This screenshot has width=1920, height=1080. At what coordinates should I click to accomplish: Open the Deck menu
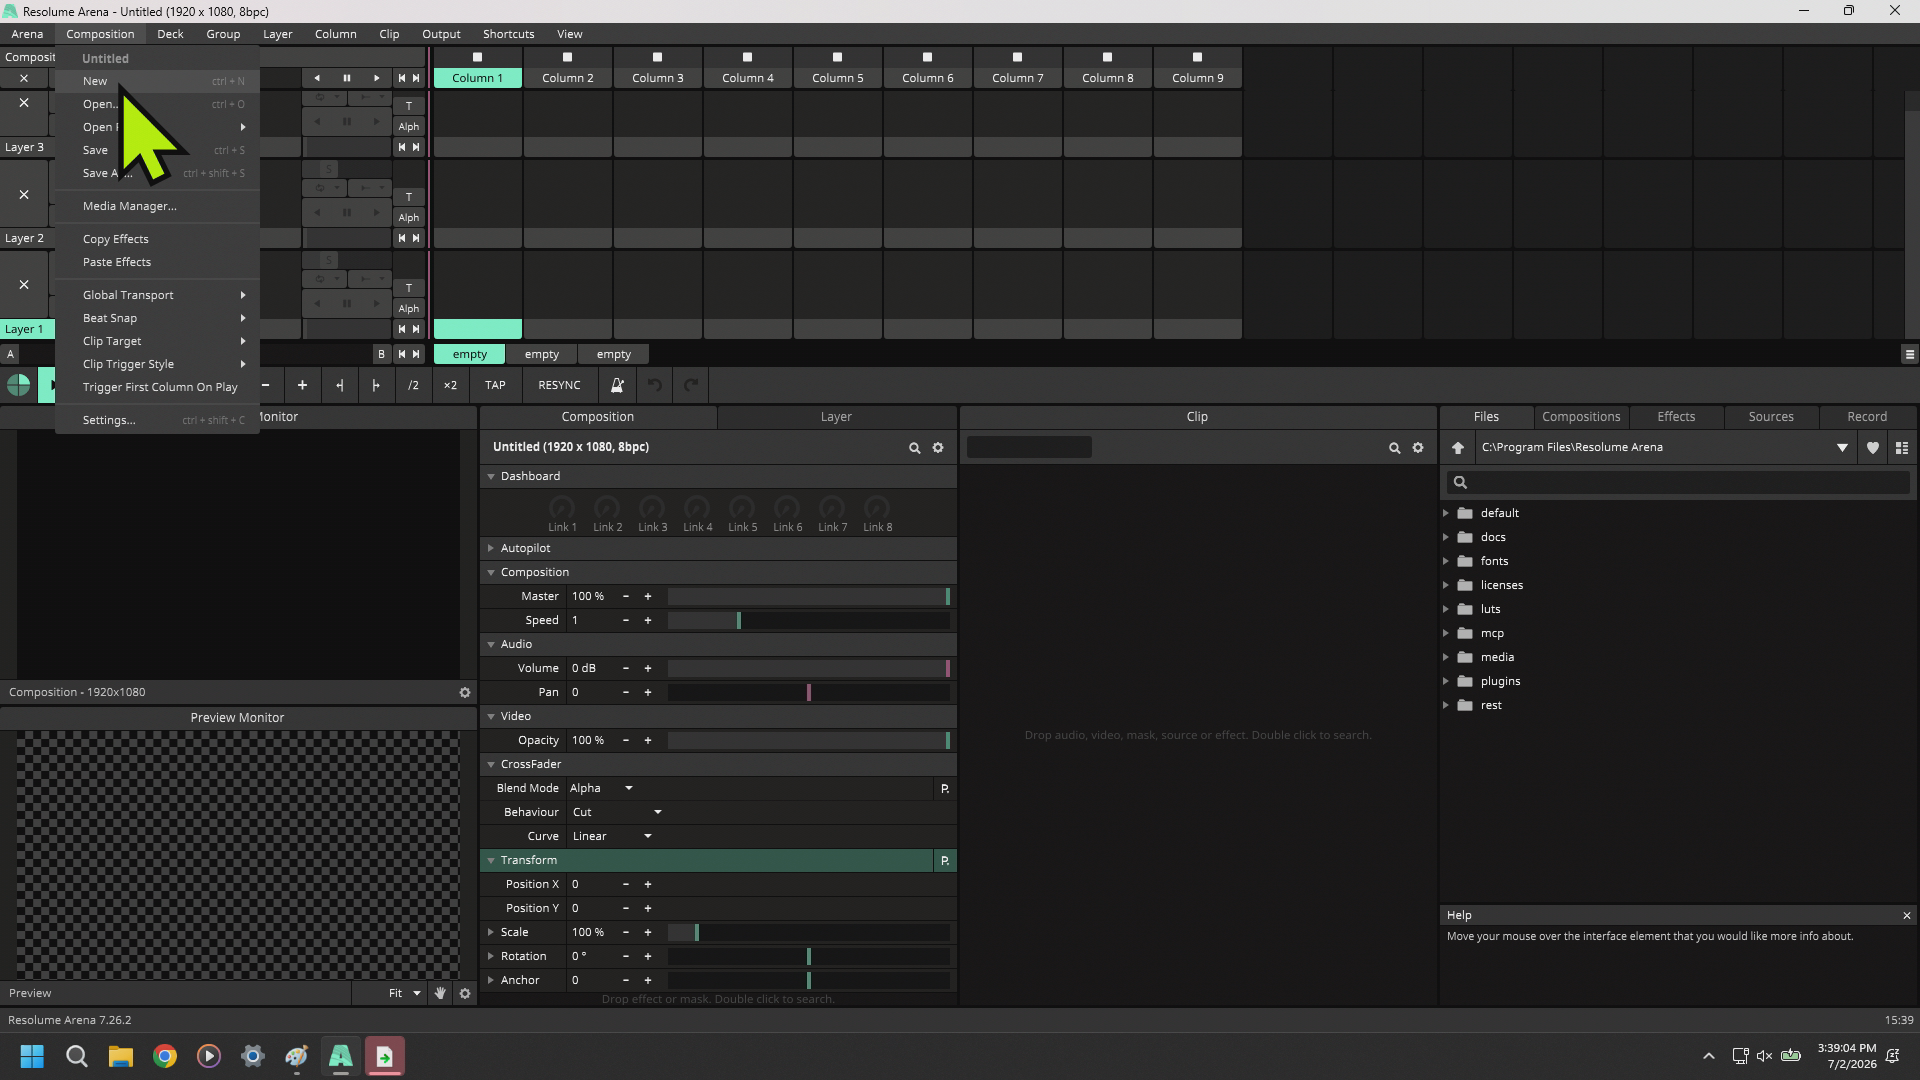tap(170, 34)
